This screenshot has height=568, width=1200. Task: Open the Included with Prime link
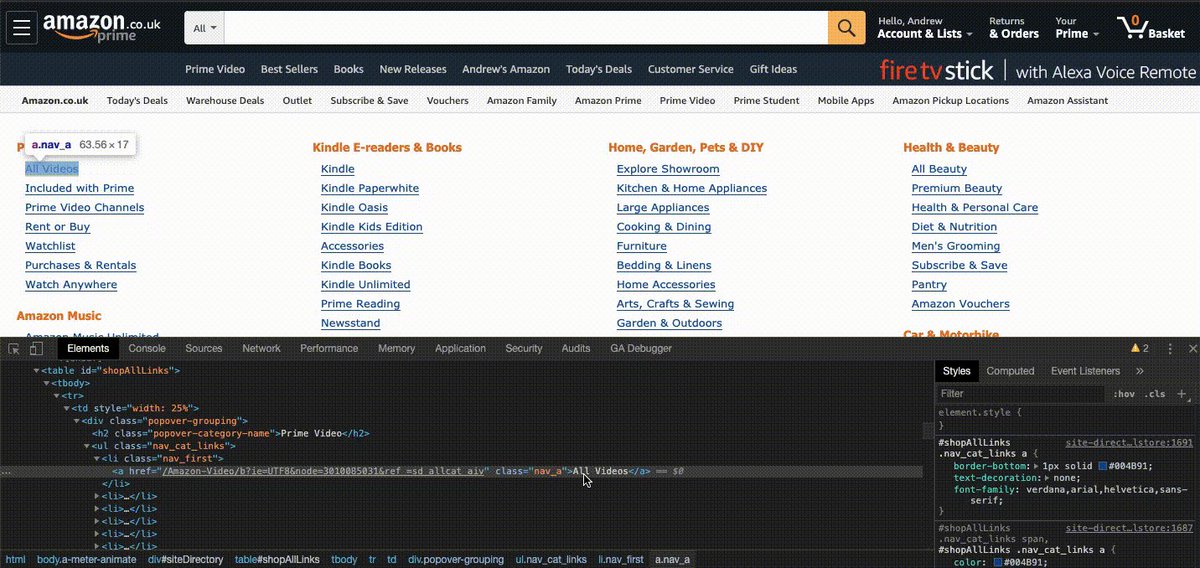click(x=79, y=188)
